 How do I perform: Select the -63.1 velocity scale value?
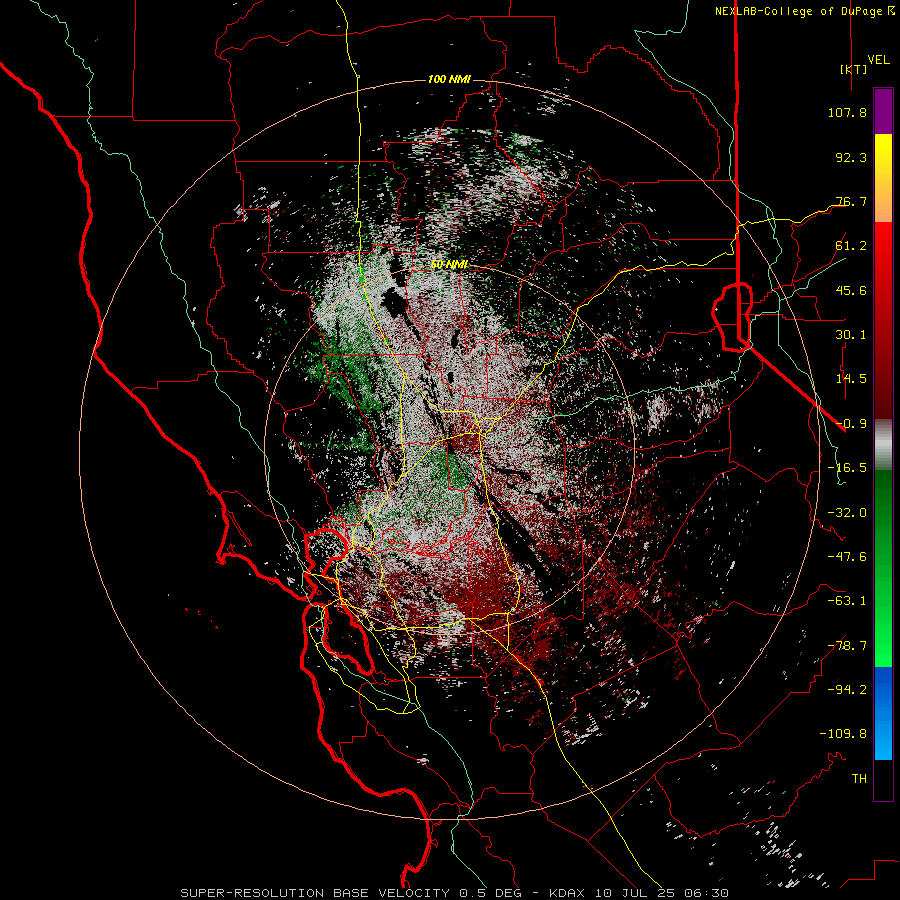(x=847, y=601)
